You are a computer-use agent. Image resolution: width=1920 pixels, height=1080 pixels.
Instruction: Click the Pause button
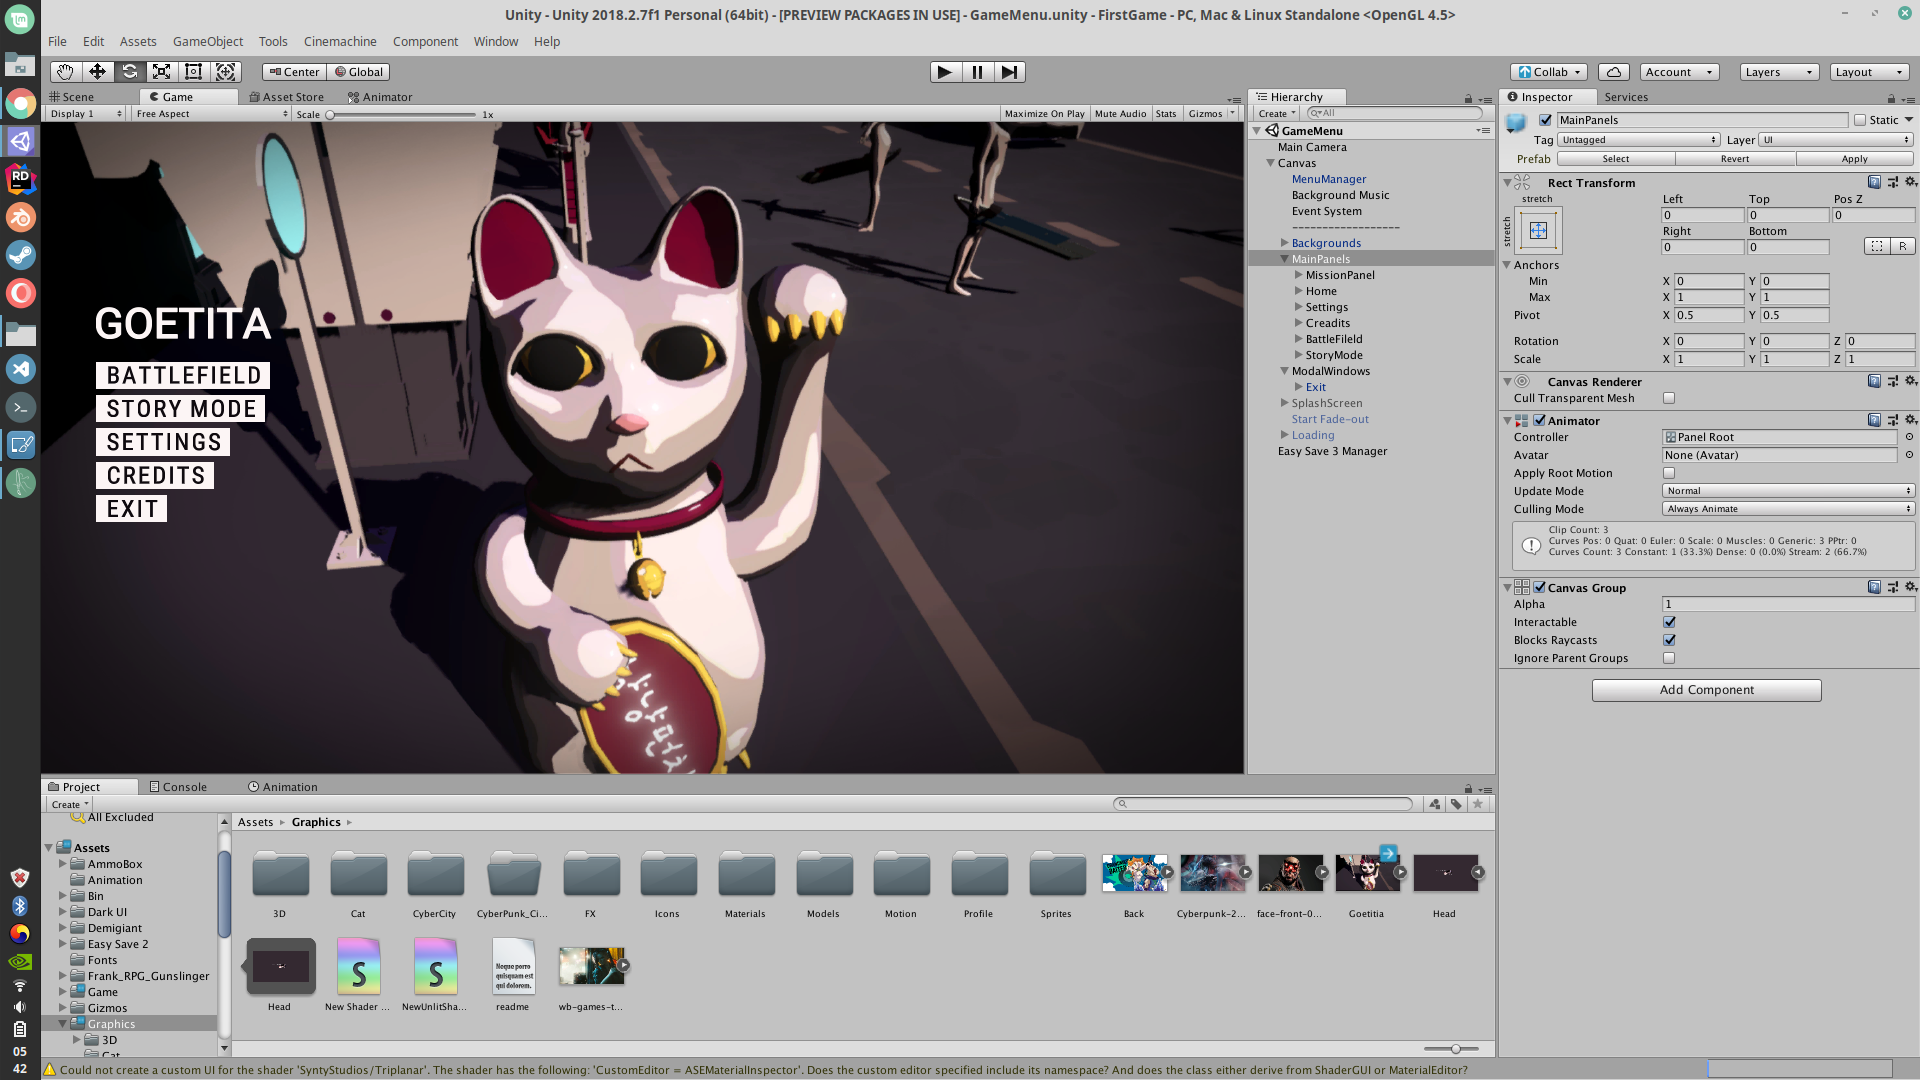tap(977, 72)
